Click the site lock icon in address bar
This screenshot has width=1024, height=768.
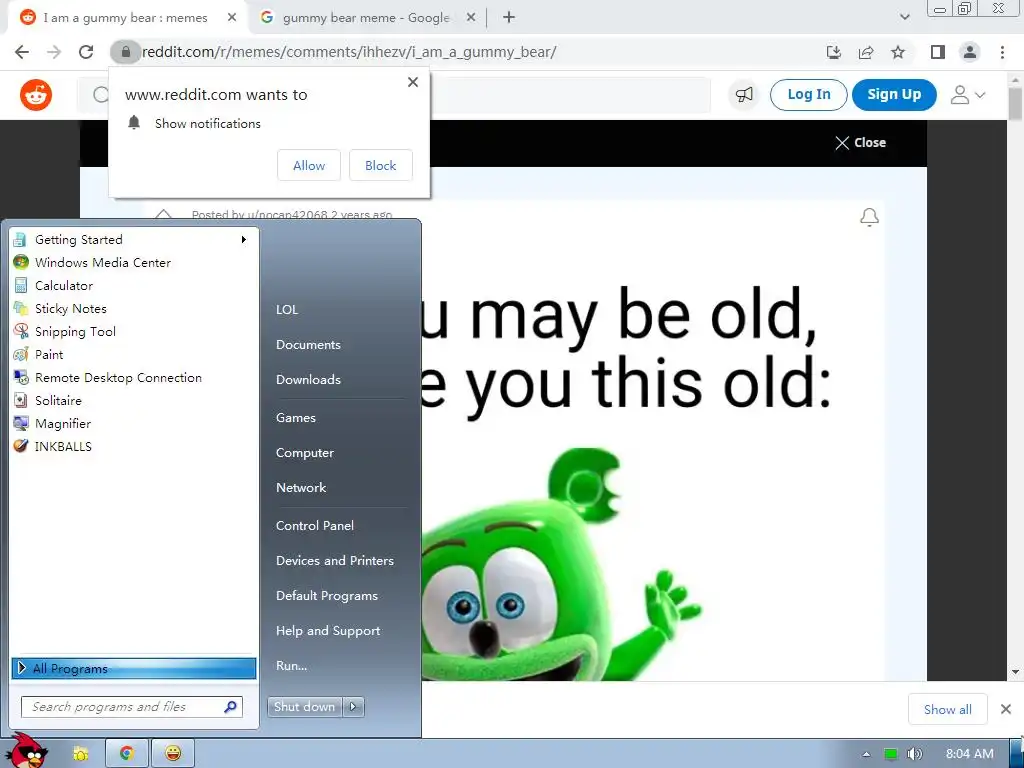point(125,52)
